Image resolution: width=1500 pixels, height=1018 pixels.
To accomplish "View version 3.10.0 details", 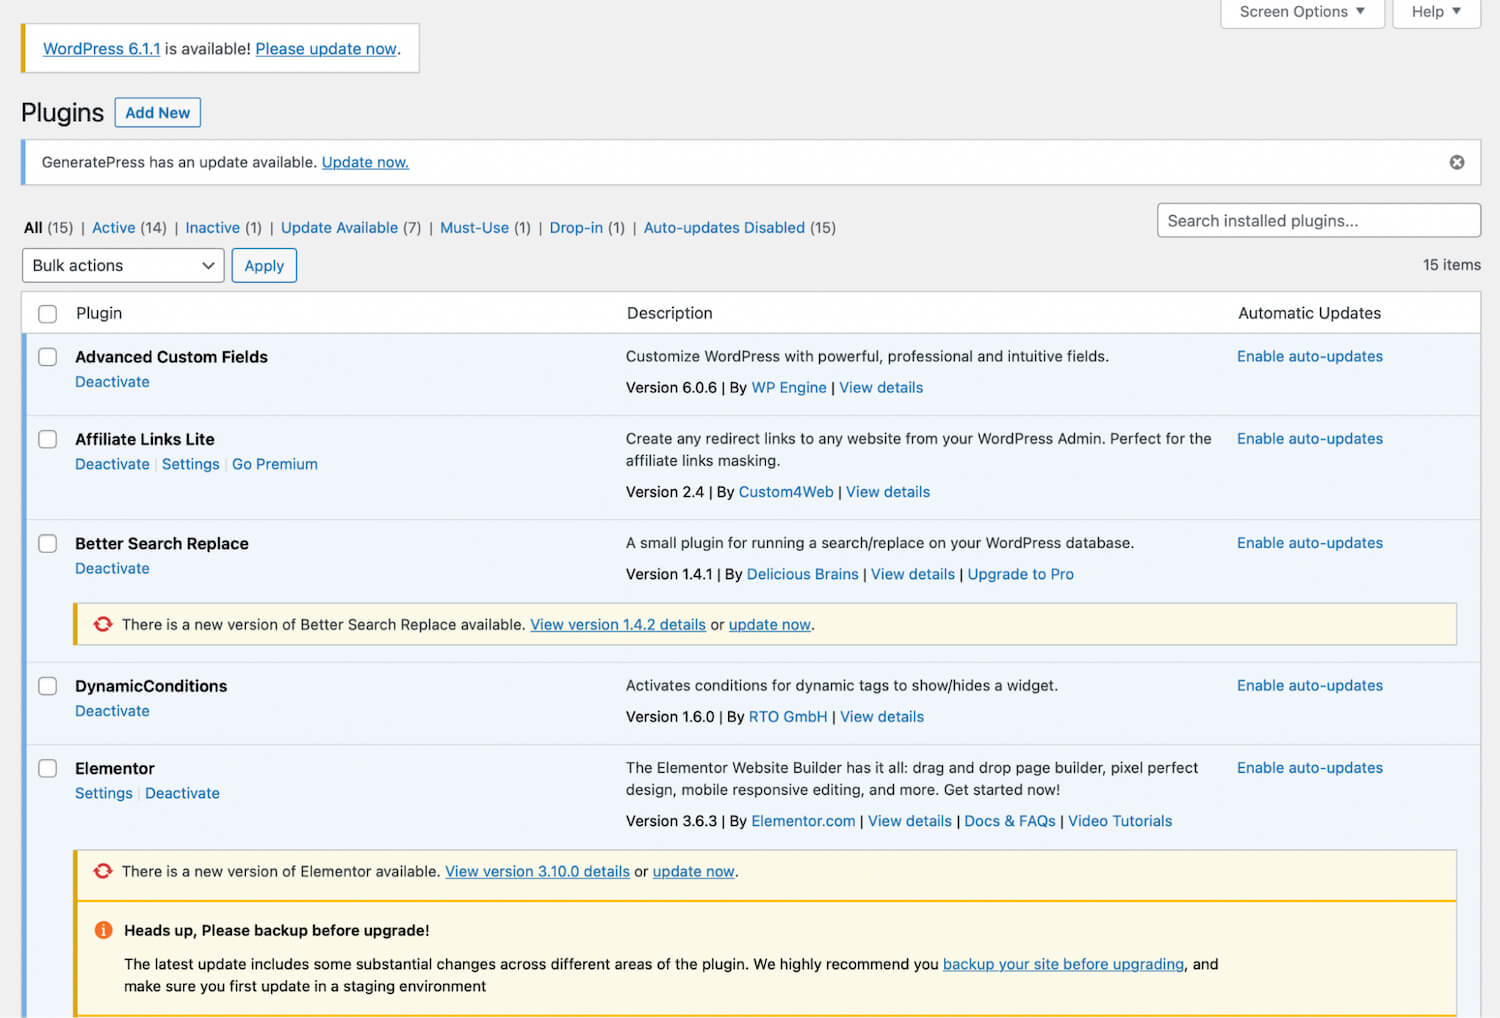I will (x=537, y=871).
